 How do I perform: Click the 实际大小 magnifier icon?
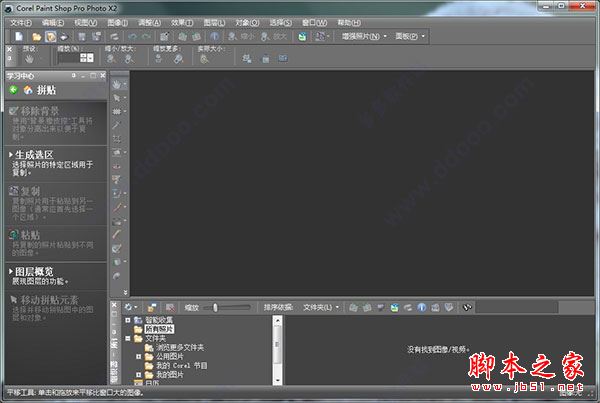(204, 59)
